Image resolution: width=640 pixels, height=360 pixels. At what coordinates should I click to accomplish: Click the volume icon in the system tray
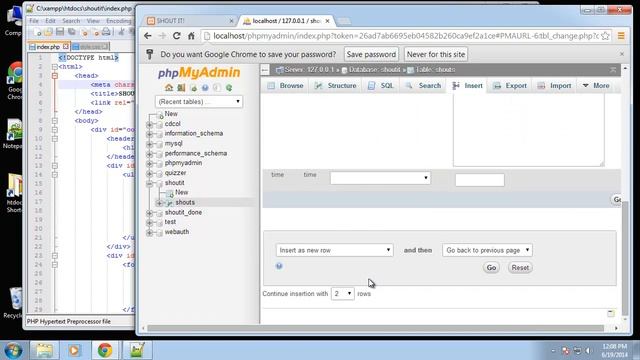coord(588,351)
